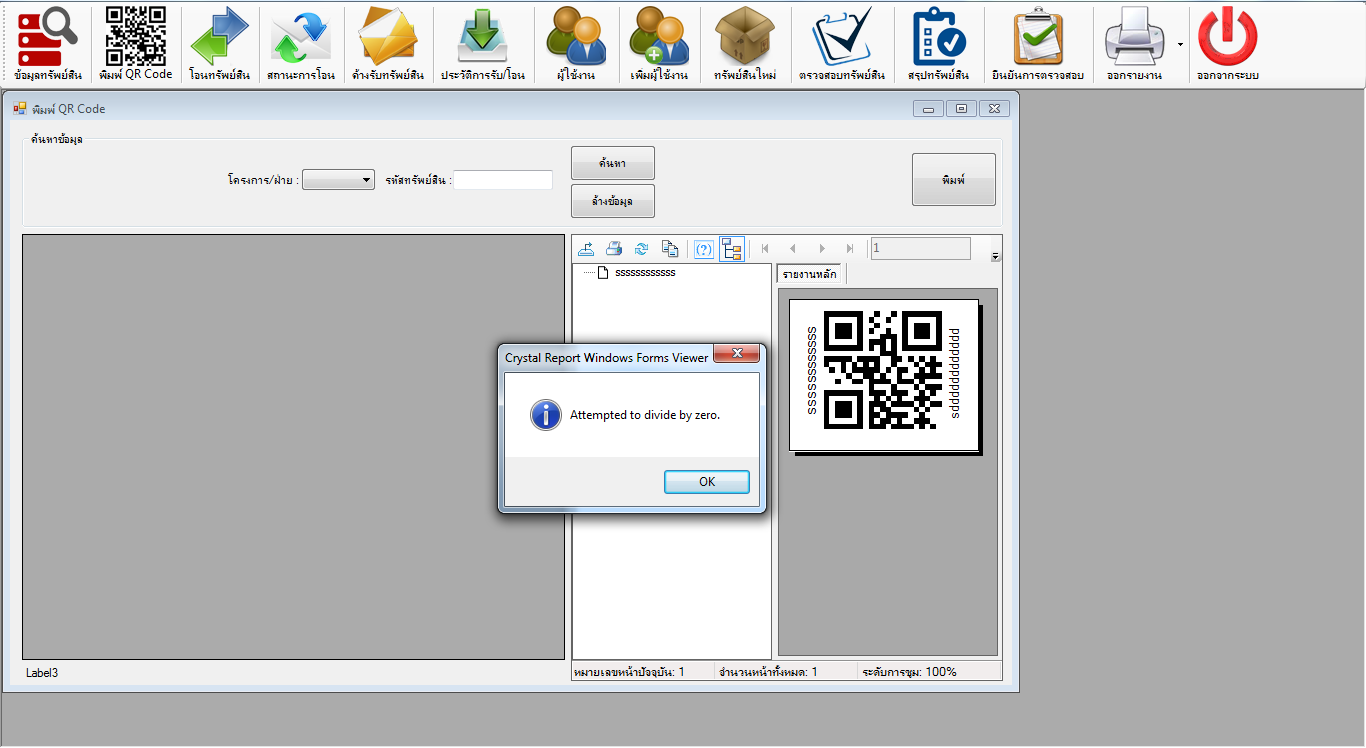
Task: Click Refresh icon in Crystal viewer toolbar
Action: [x=642, y=249]
